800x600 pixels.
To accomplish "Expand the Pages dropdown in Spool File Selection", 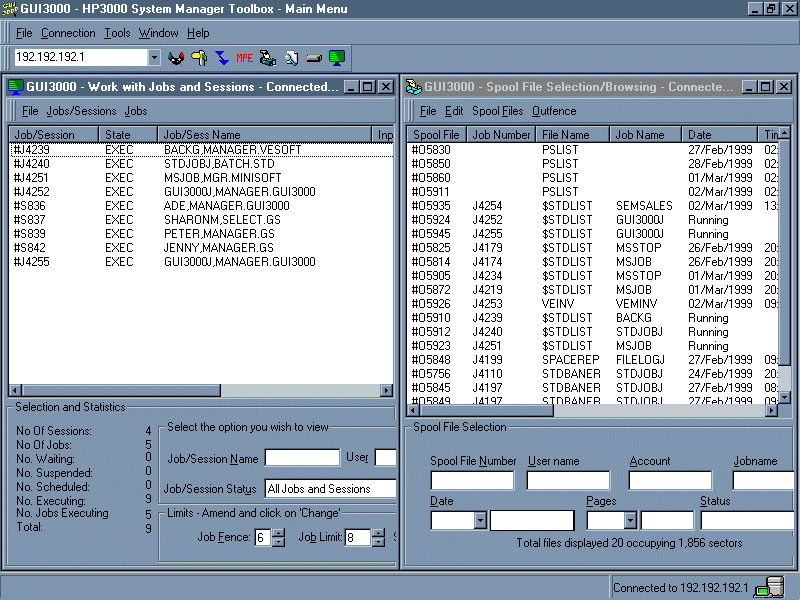I will tap(630, 520).
